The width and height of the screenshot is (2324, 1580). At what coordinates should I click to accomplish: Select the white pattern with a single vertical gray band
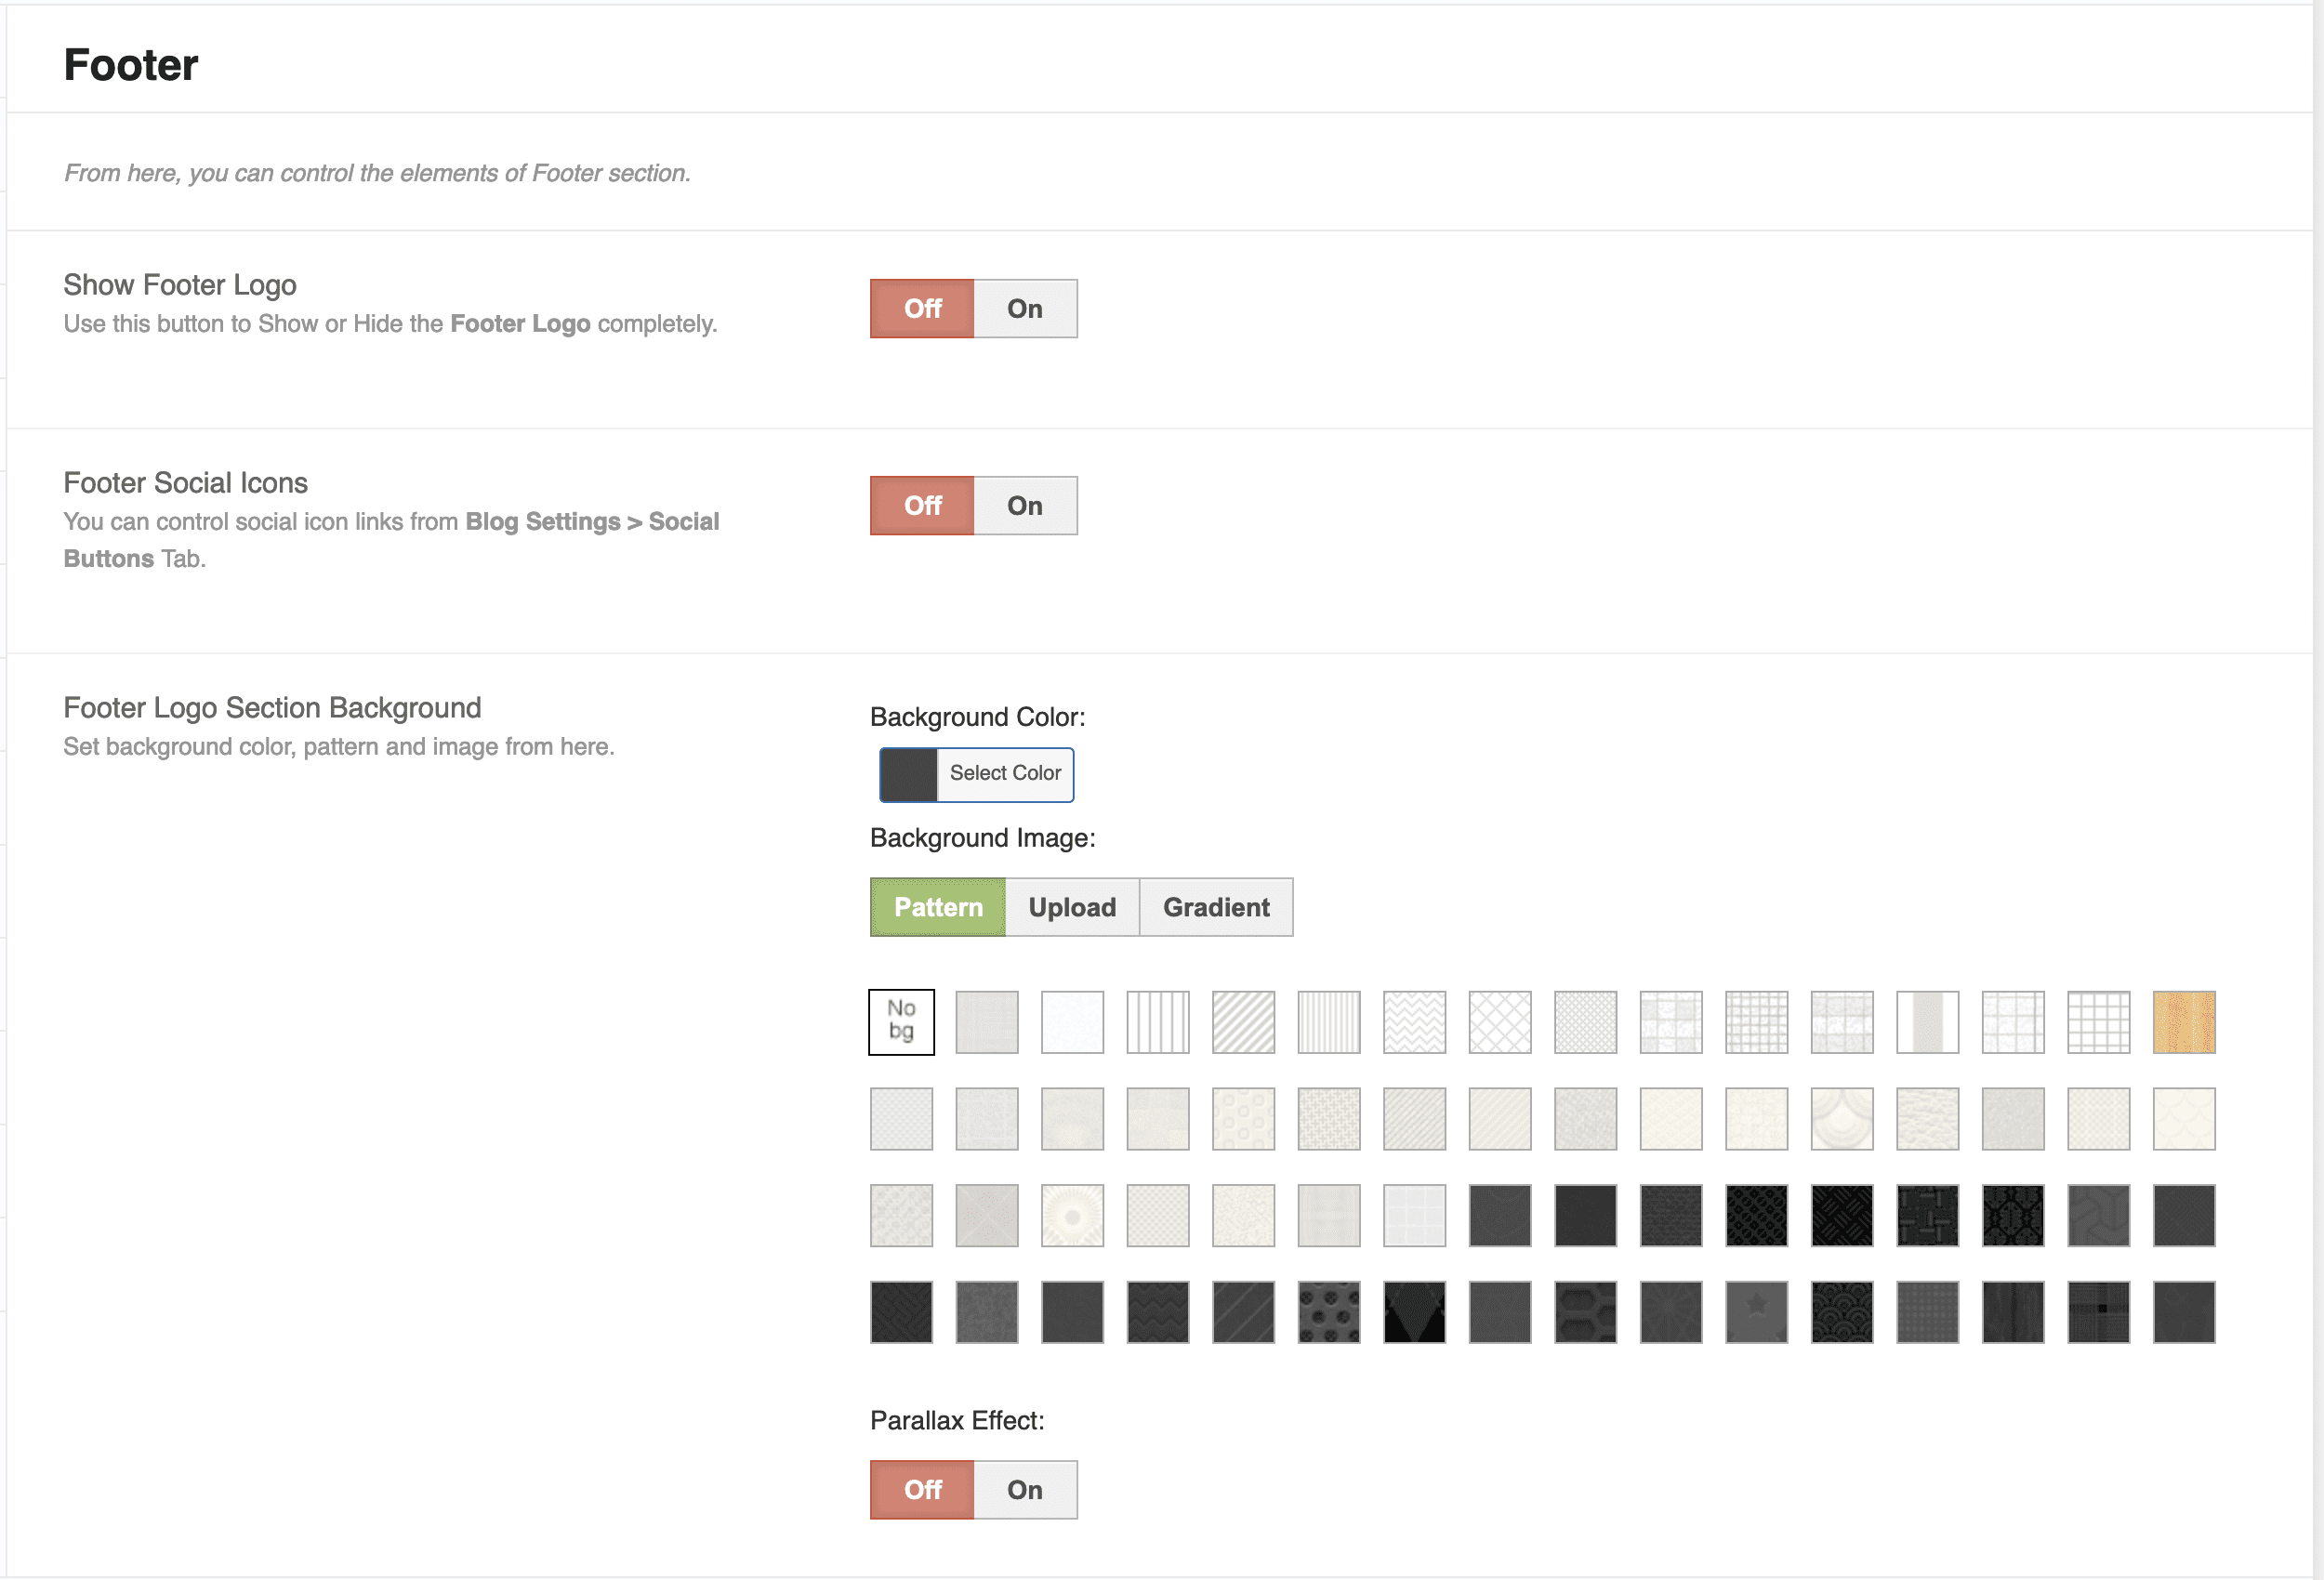pyautogui.click(x=1927, y=1021)
